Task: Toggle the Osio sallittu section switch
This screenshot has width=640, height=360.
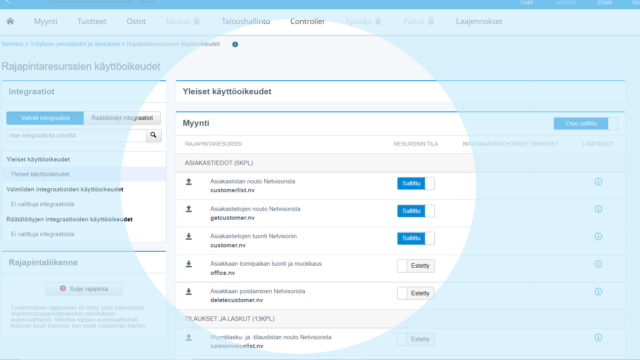Action: pyautogui.click(x=586, y=123)
